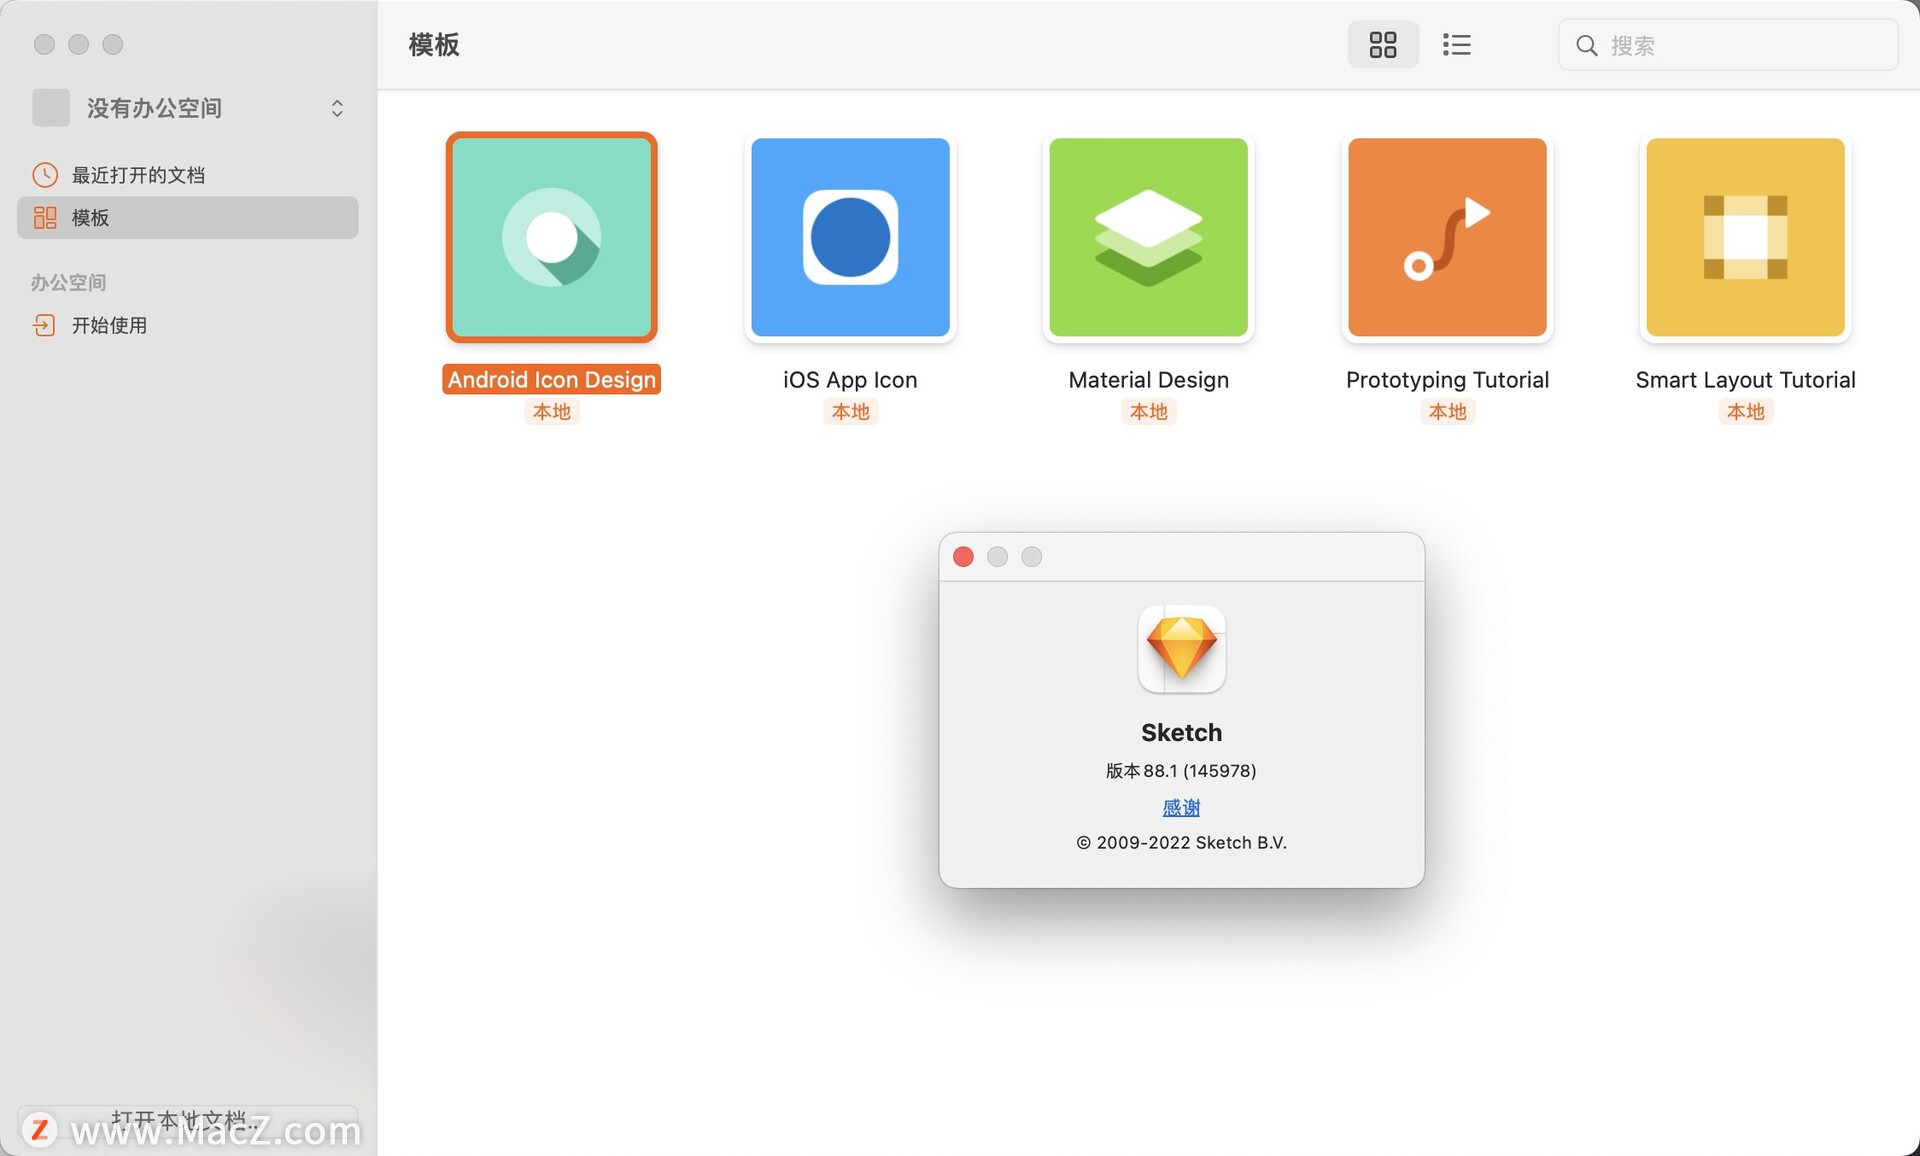Click the 模板 window title
Viewport: 1920px width, 1156px height.
434,45
